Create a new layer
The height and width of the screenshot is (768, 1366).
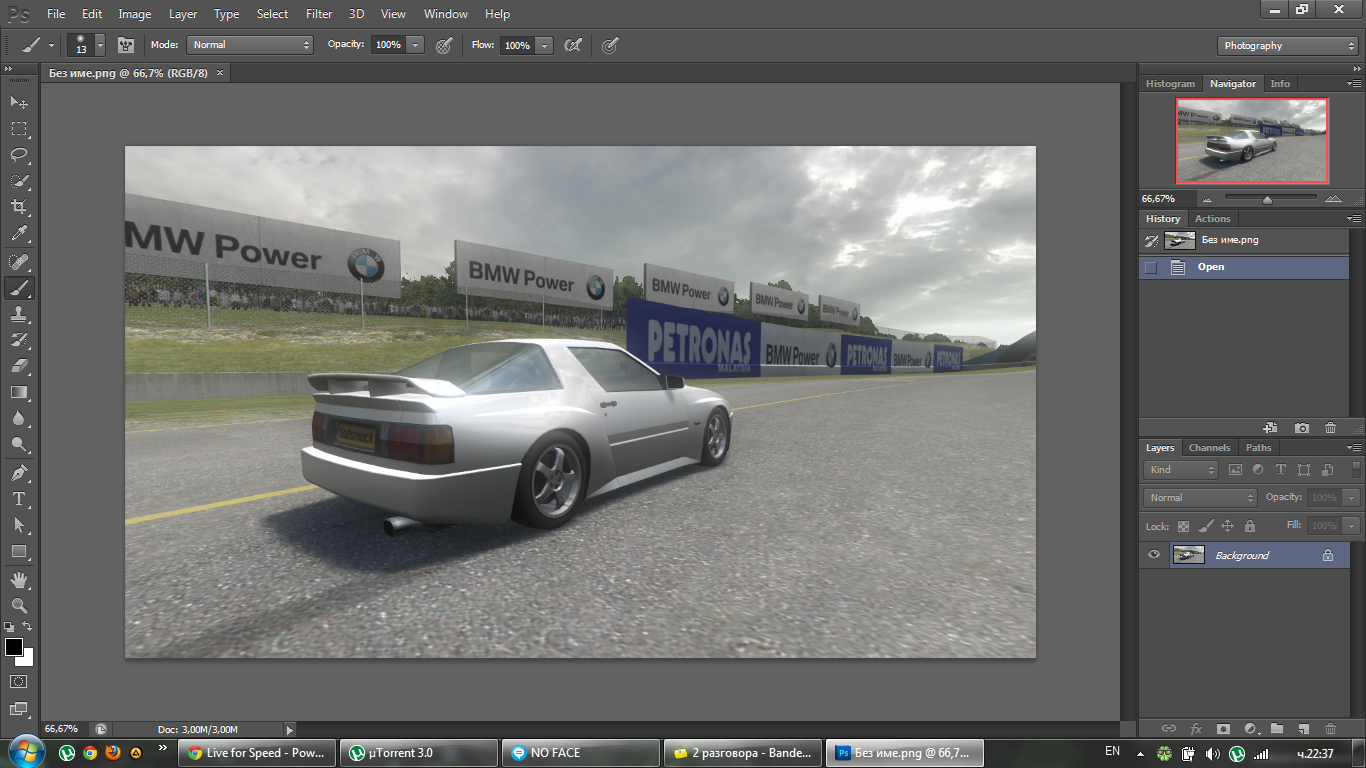click(x=1303, y=729)
